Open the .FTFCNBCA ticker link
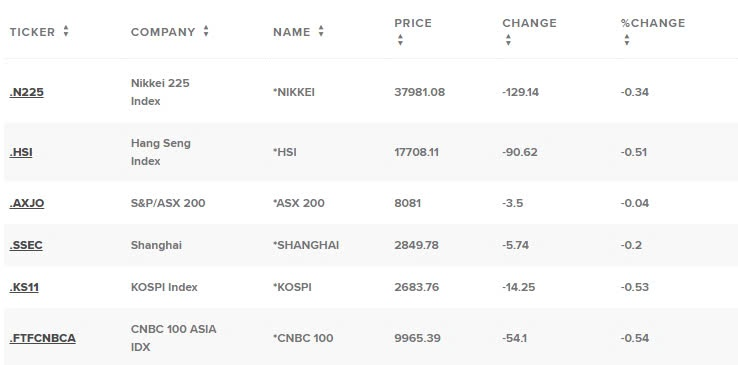This screenshot has width=738, height=365. coord(42,338)
